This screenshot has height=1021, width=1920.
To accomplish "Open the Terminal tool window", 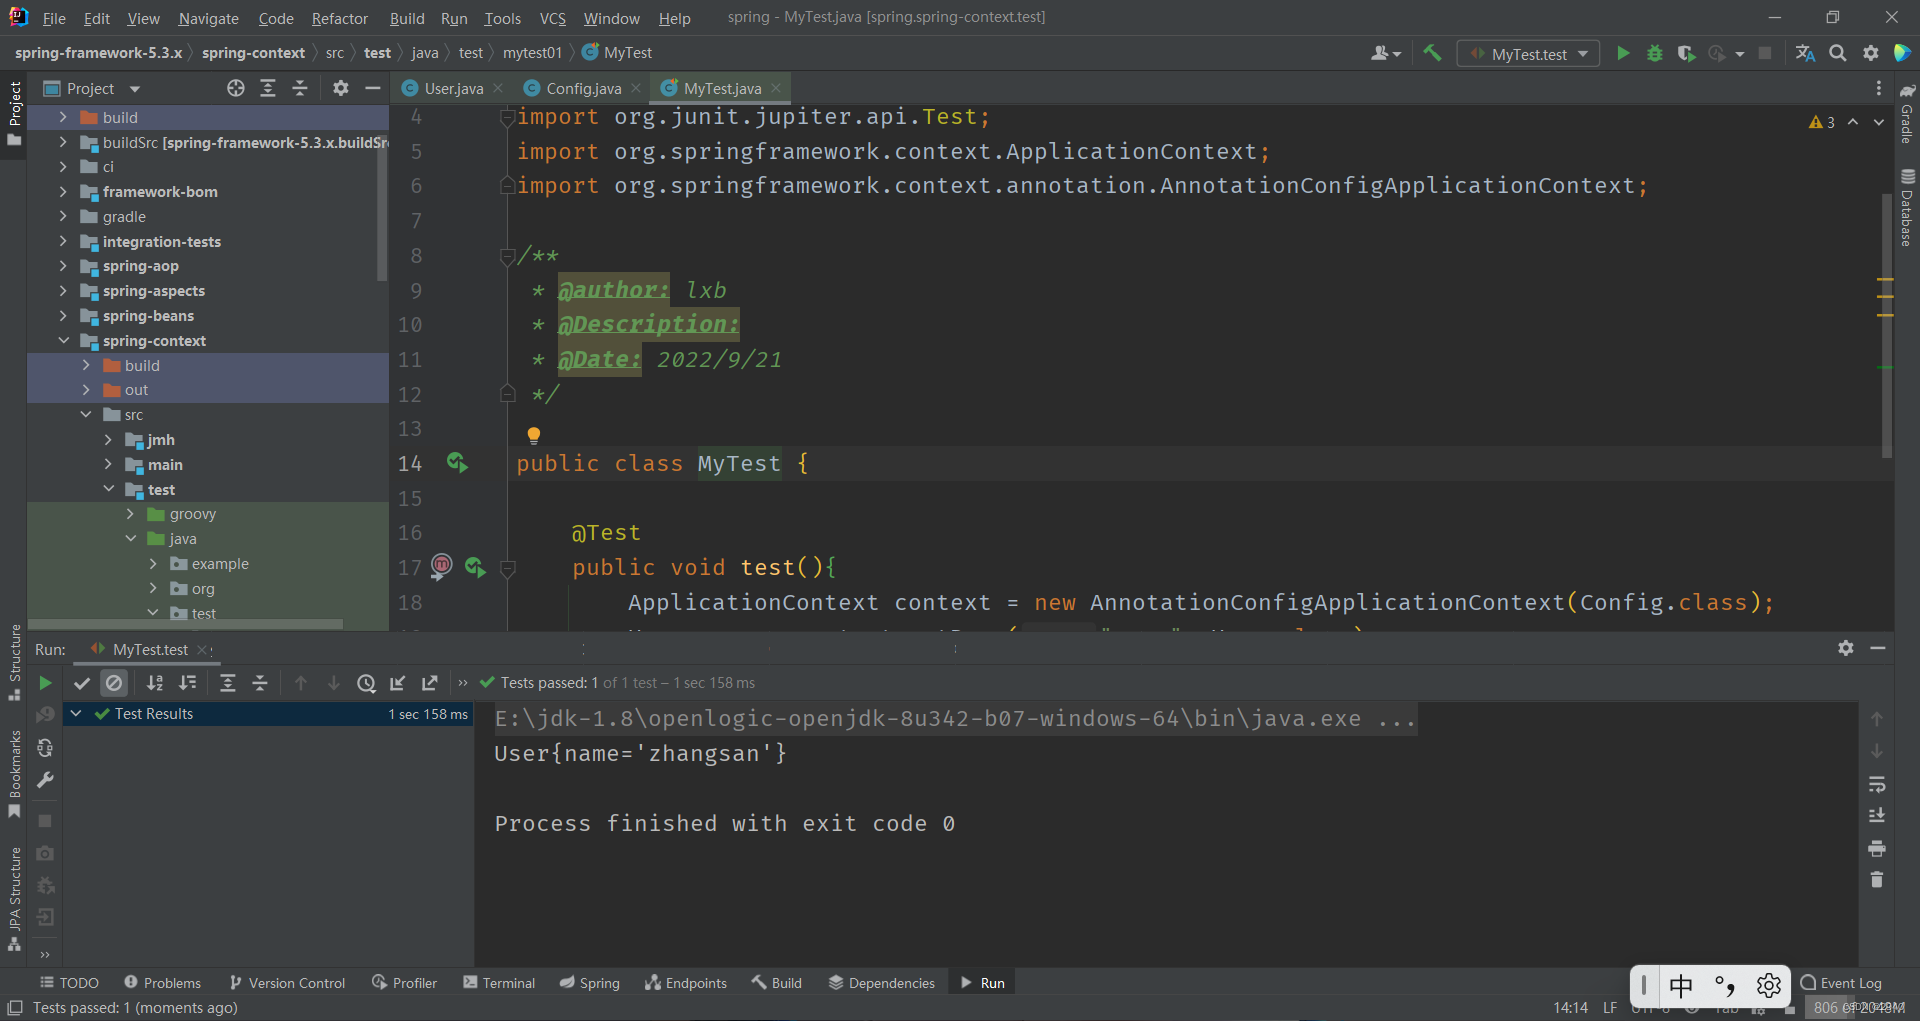I will coord(499,983).
